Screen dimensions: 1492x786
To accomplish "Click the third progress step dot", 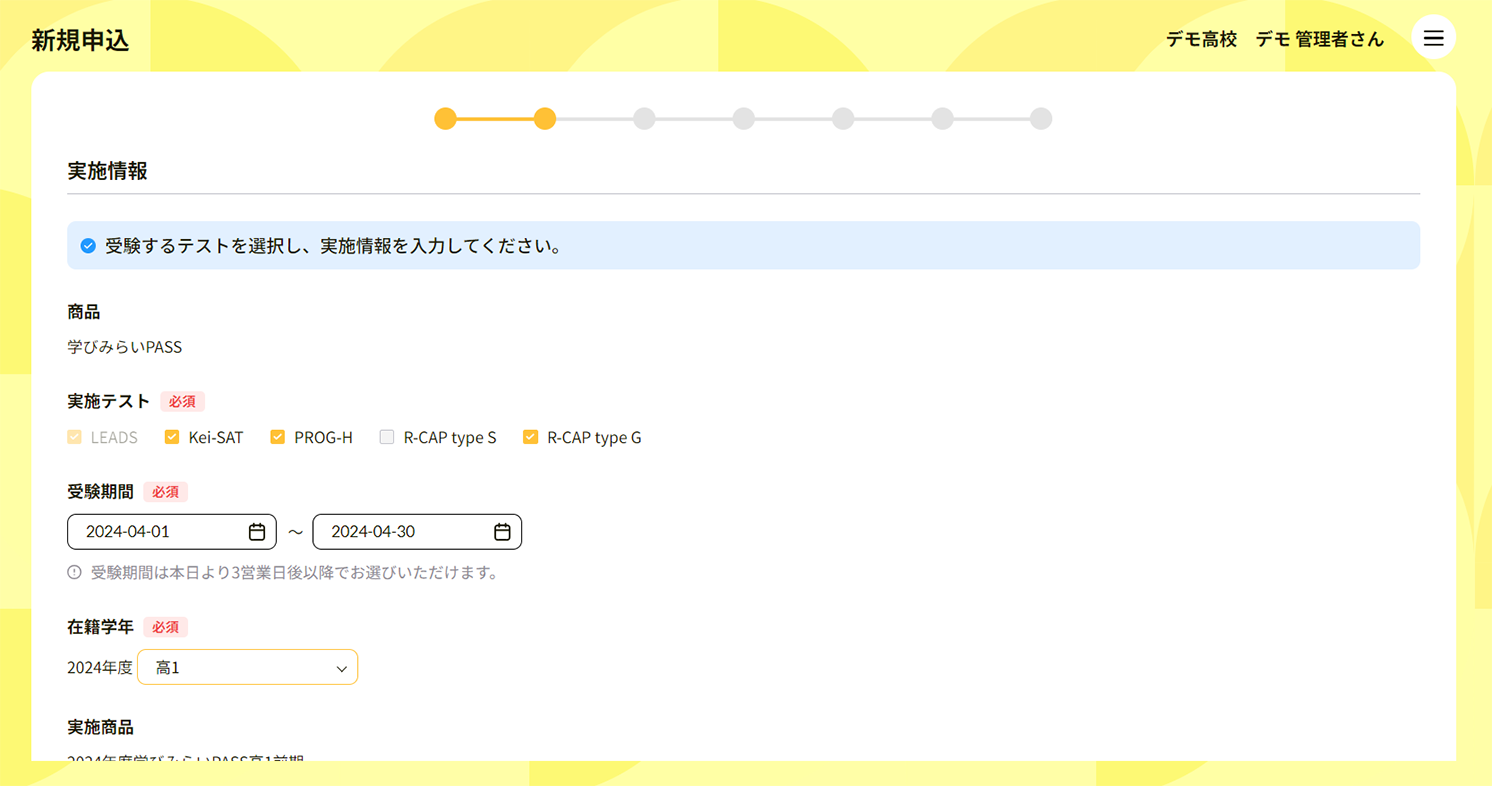I will point(644,119).
